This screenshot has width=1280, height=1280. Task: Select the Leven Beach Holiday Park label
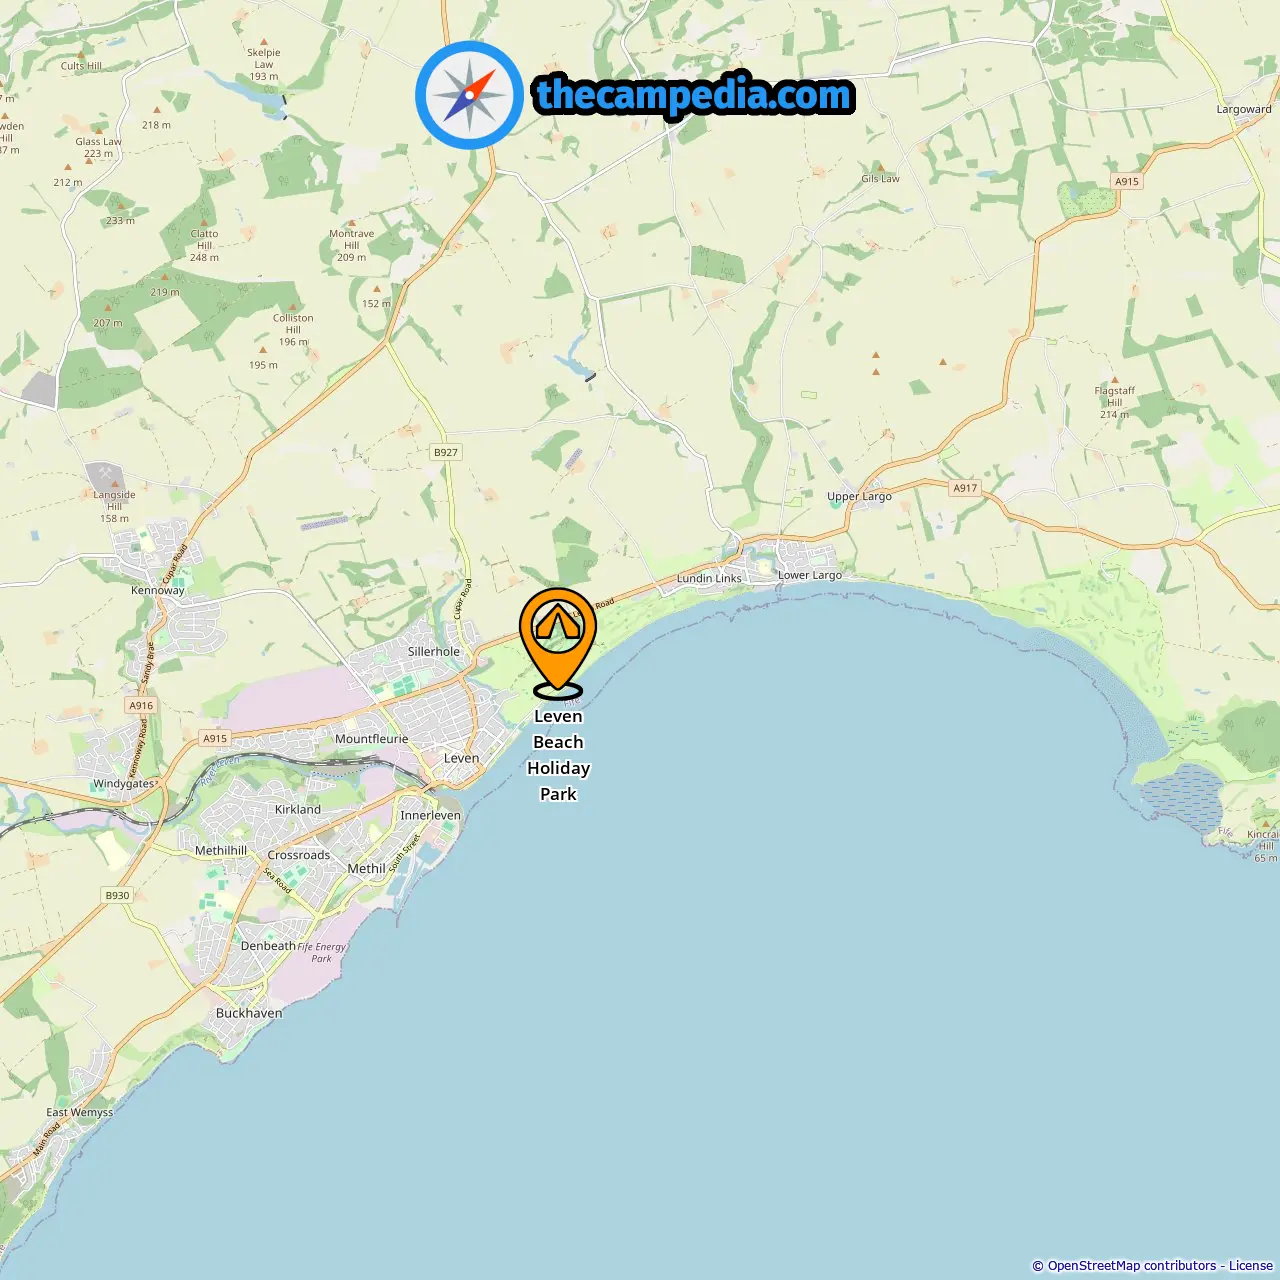[x=558, y=755]
